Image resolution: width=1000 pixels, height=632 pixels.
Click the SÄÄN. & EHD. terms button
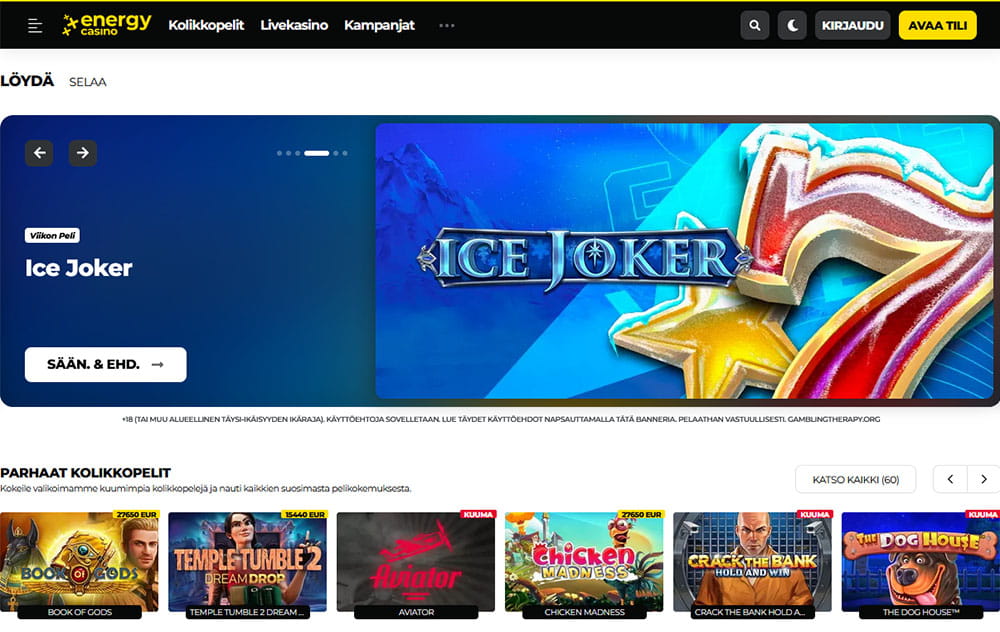tap(106, 364)
